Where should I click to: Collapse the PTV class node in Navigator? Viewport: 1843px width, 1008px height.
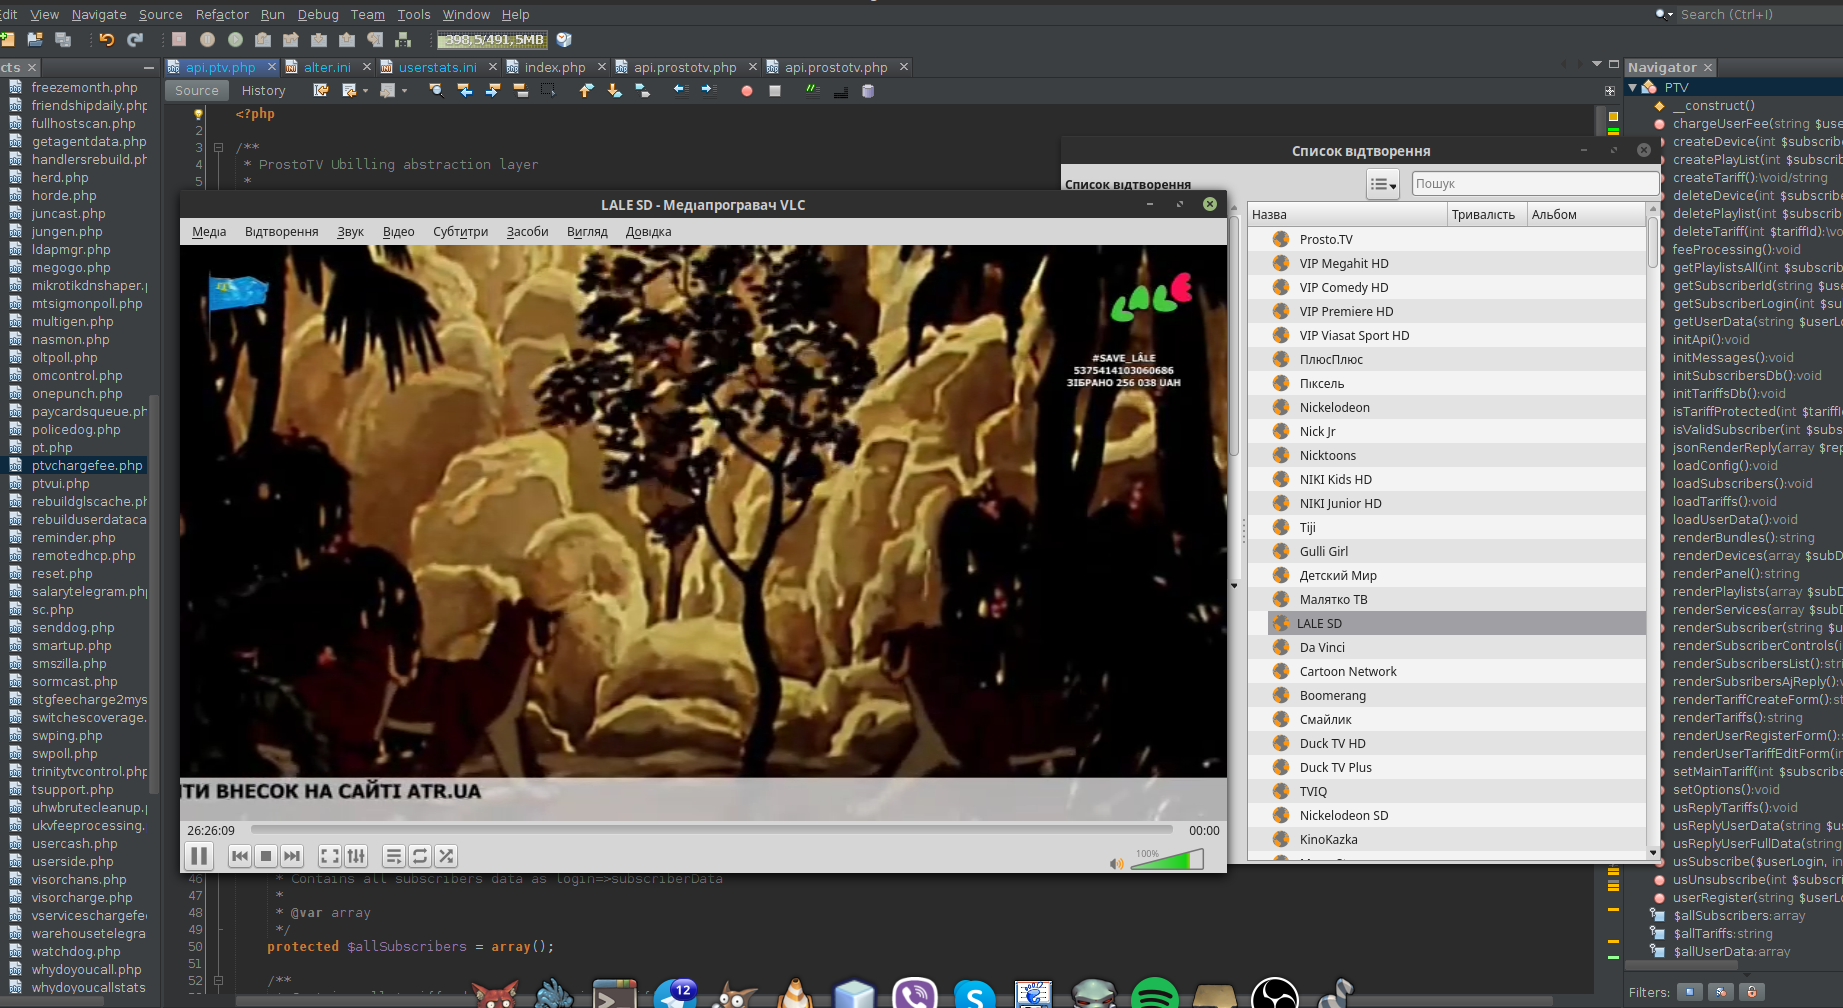[x=1633, y=88]
